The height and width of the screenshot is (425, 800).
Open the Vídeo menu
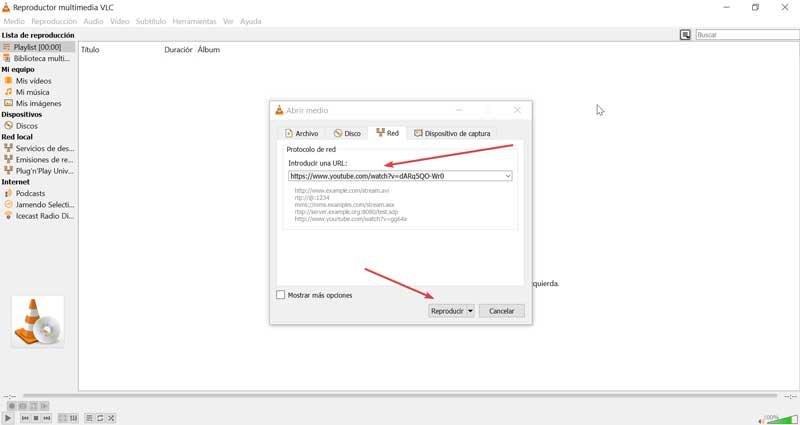pyautogui.click(x=120, y=21)
